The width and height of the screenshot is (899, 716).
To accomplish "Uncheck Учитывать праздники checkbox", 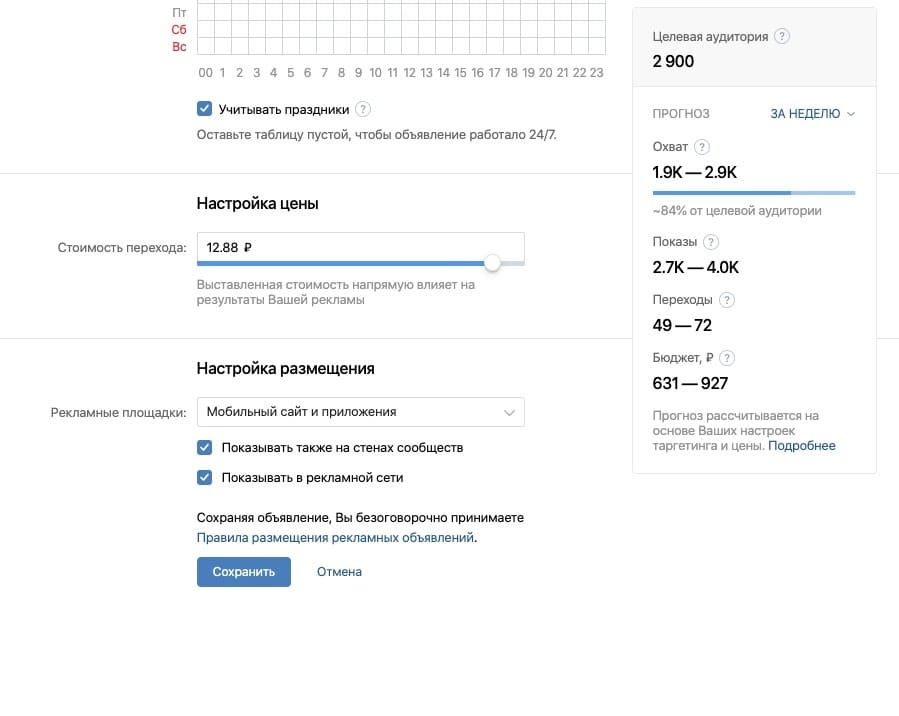I will point(205,109).
